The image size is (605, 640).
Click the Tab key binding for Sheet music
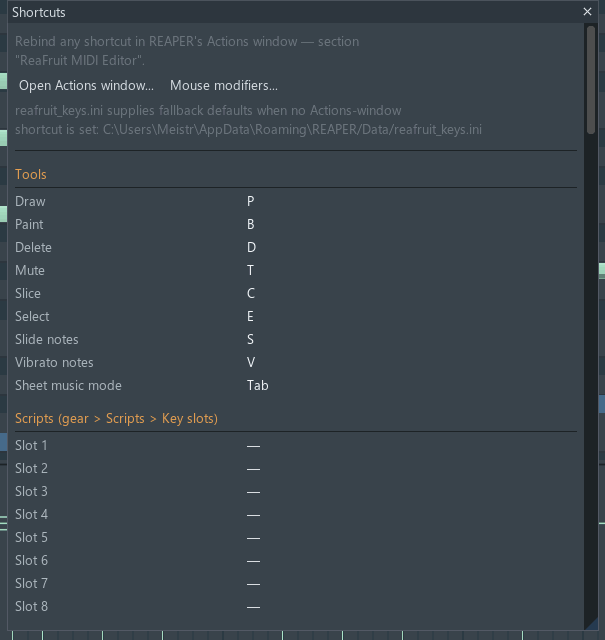point(258,386)
